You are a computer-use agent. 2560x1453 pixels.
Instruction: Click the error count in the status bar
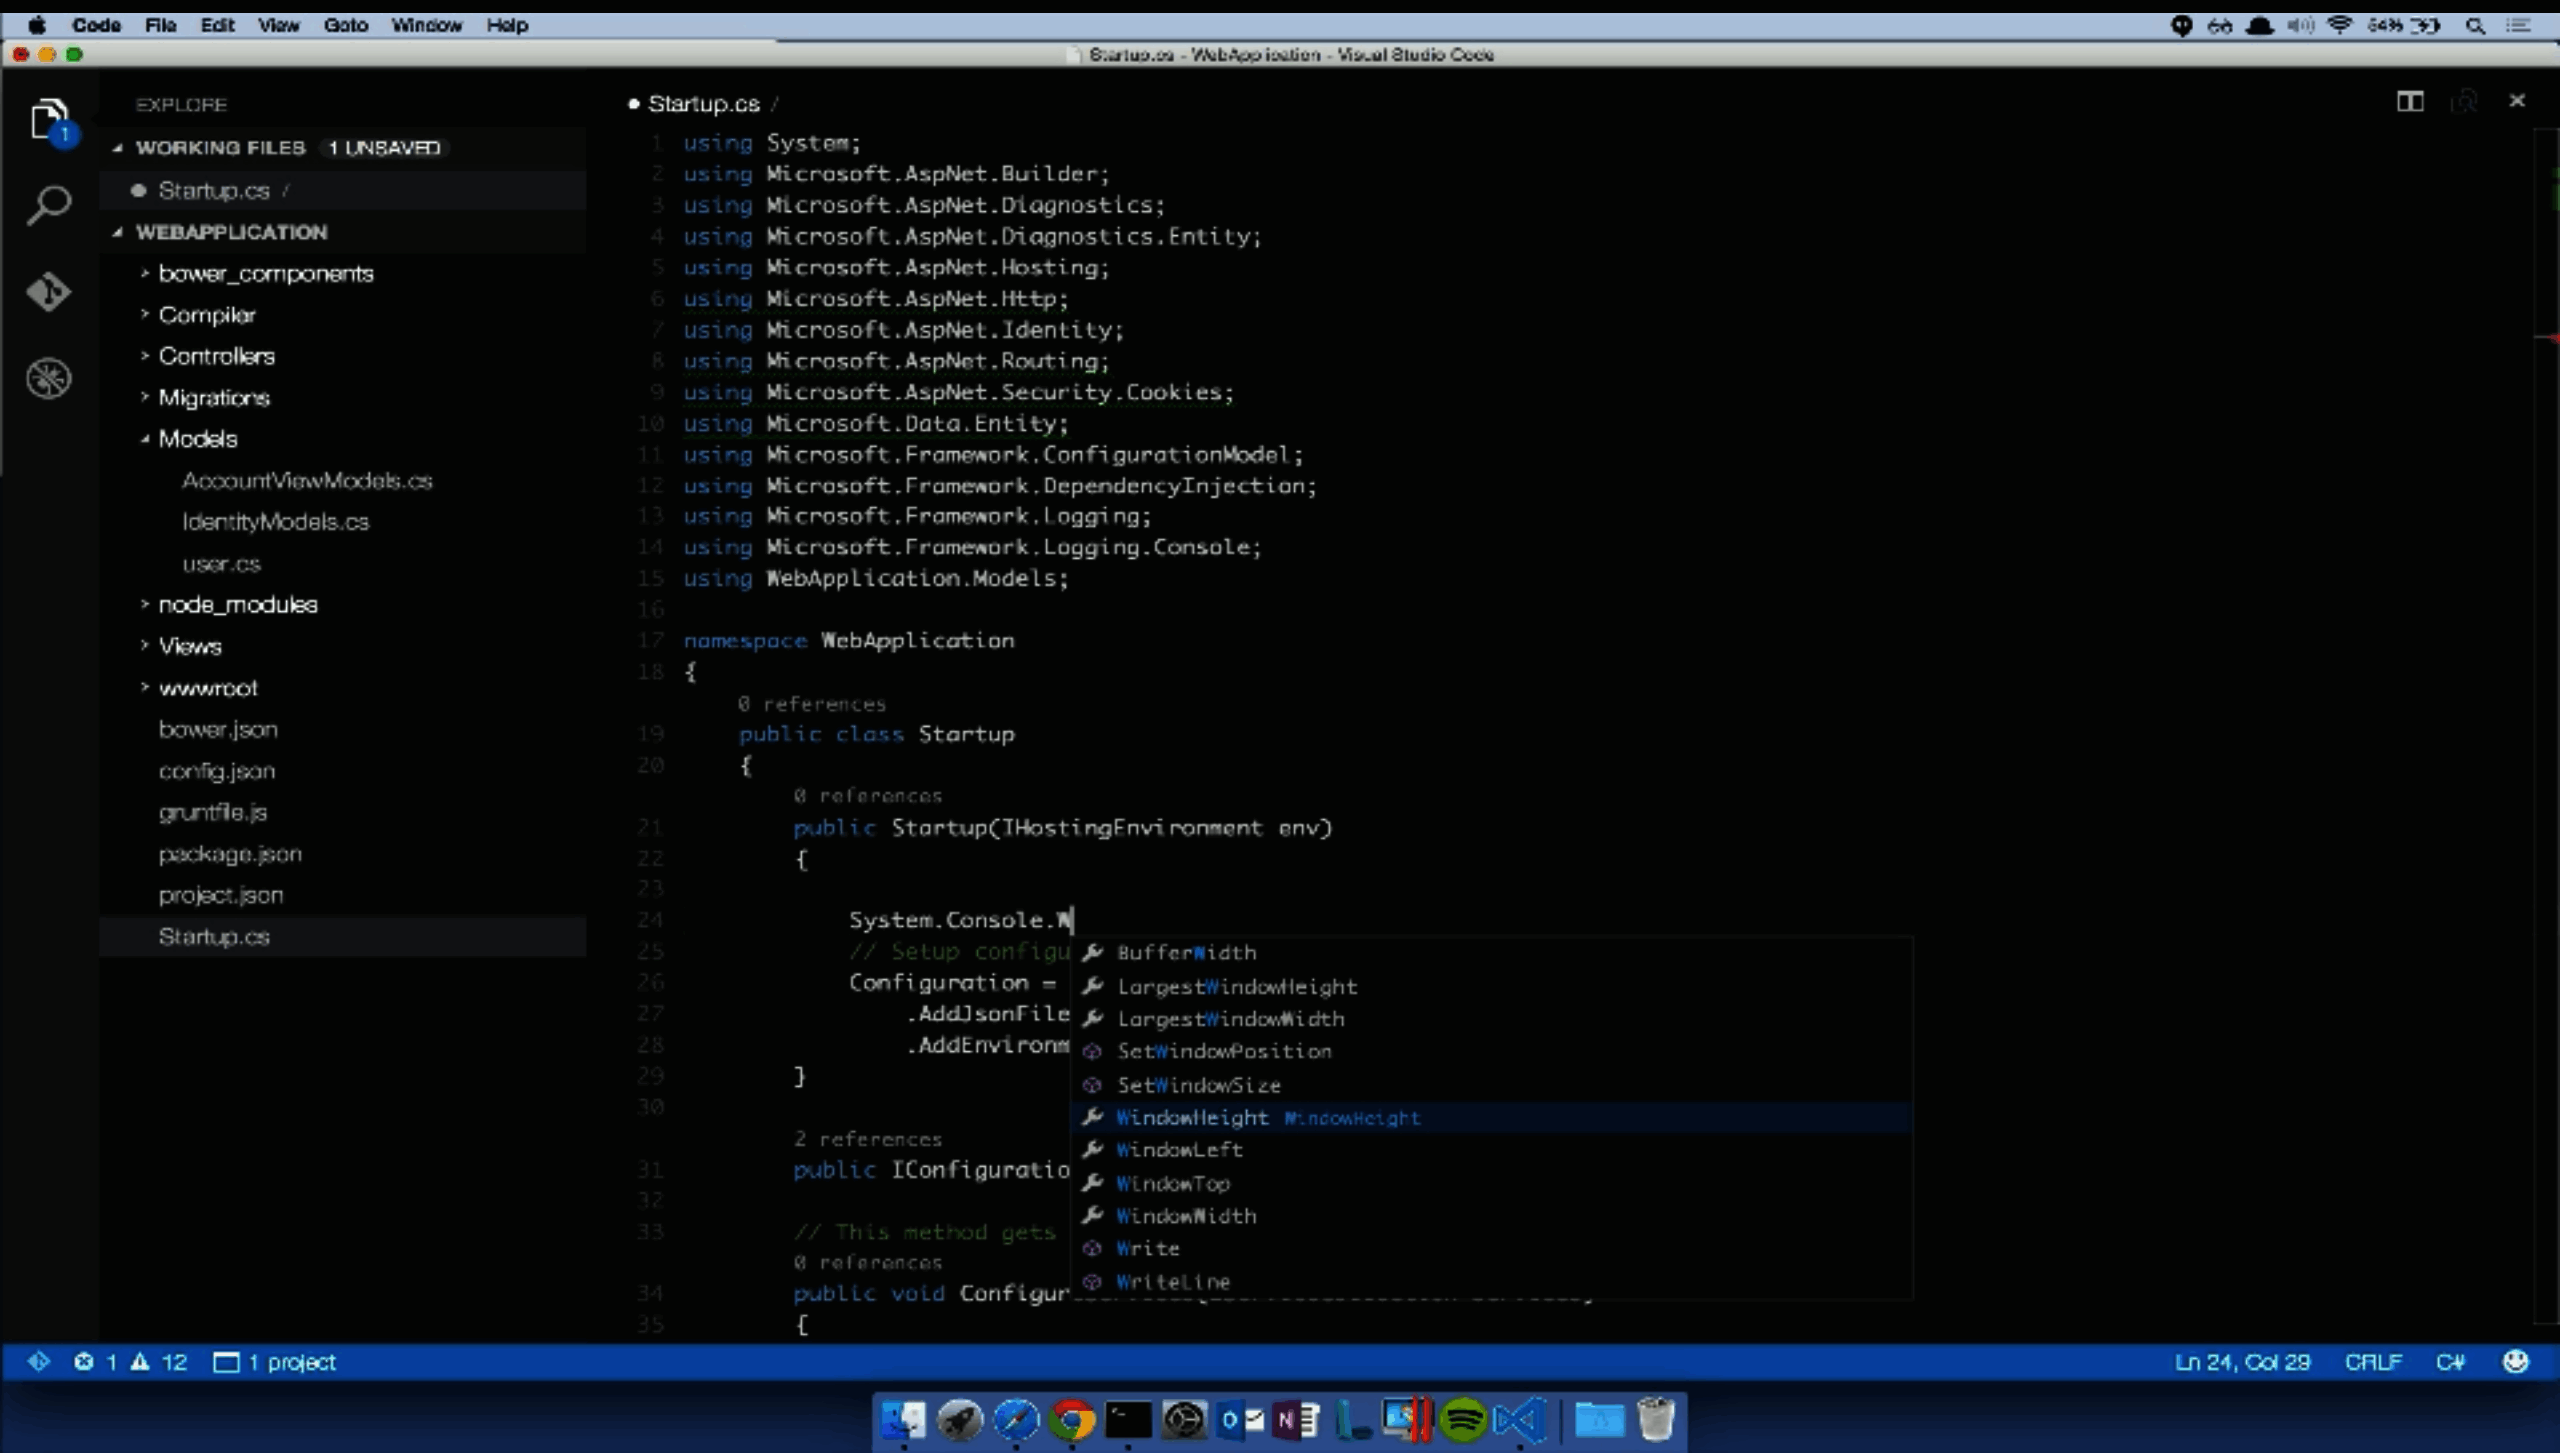(98, 1361)
